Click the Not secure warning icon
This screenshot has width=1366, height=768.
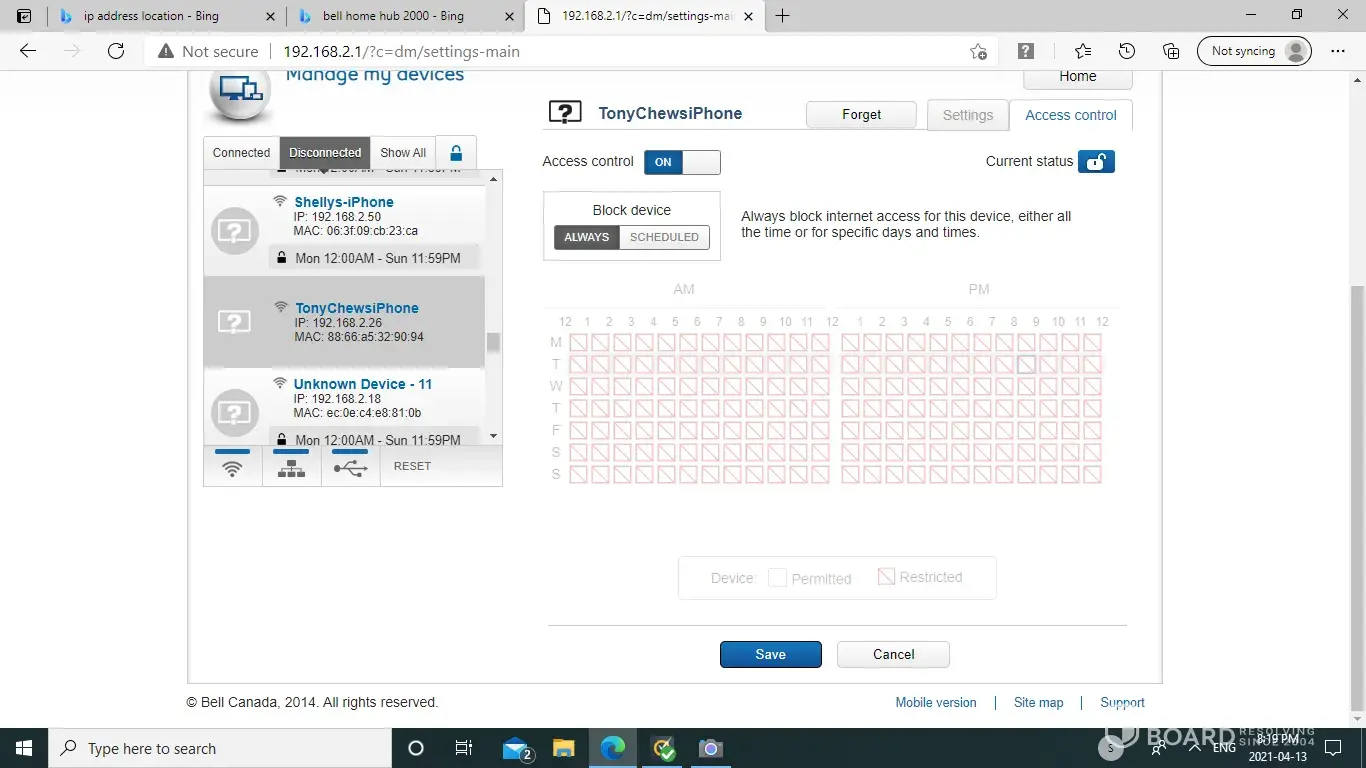[x=166, y=51]
